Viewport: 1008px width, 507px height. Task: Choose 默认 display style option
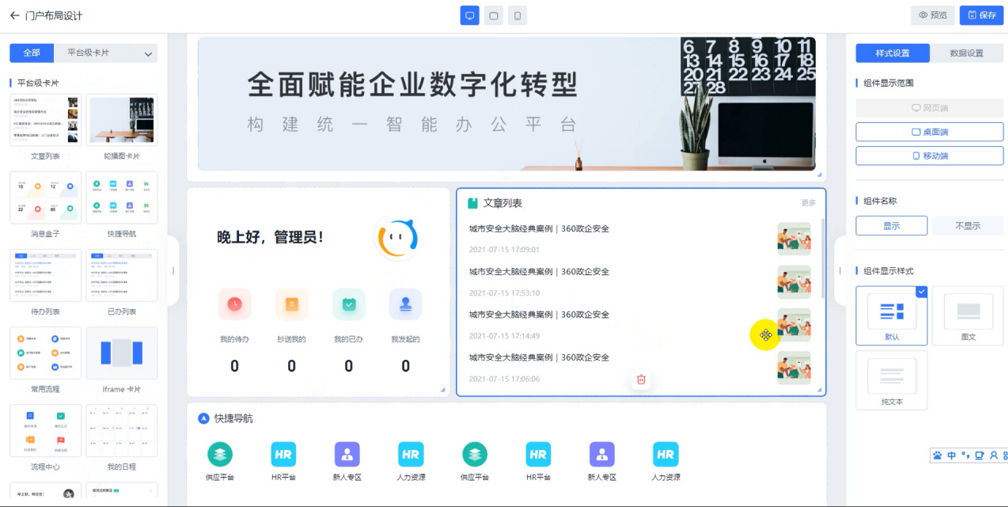point(892,316)
